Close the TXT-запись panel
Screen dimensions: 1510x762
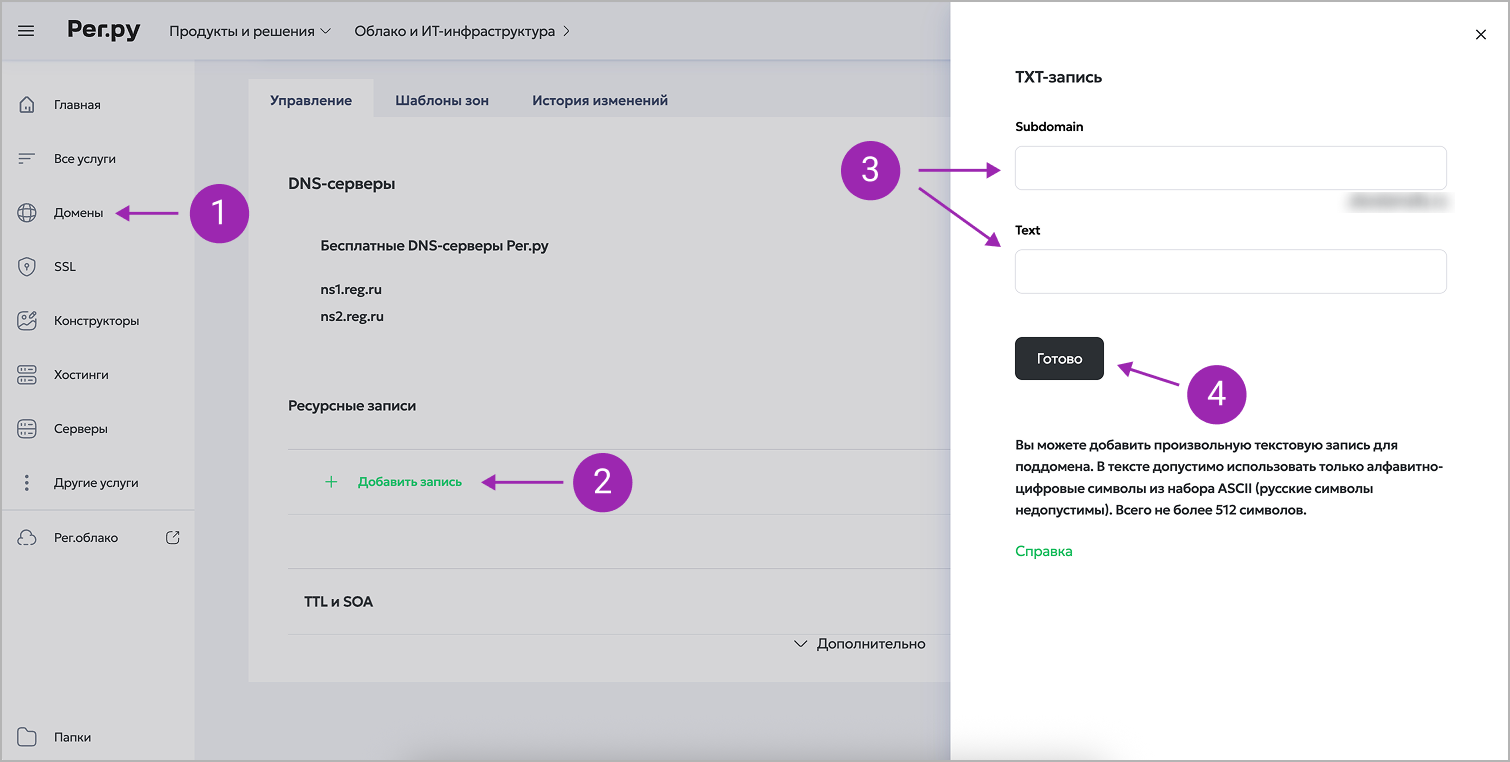click(1481, 35)
